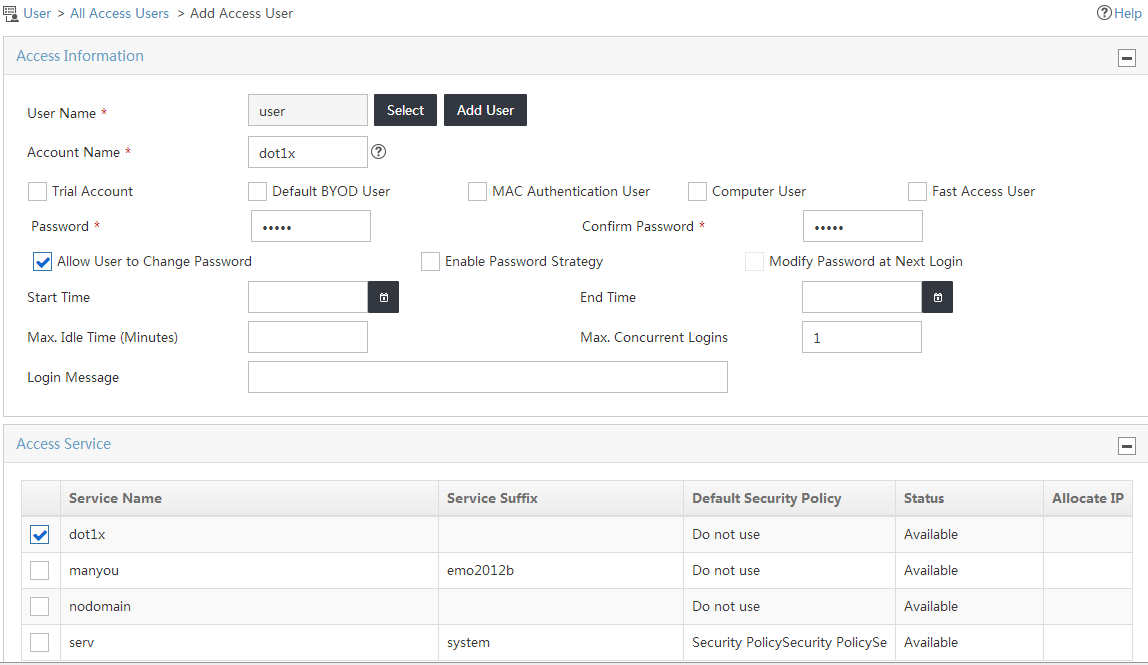This screenshot has height=665, width=1148.
Task: Click the Service Name column header
Action: pyautogui.click(x=250, y=499)
